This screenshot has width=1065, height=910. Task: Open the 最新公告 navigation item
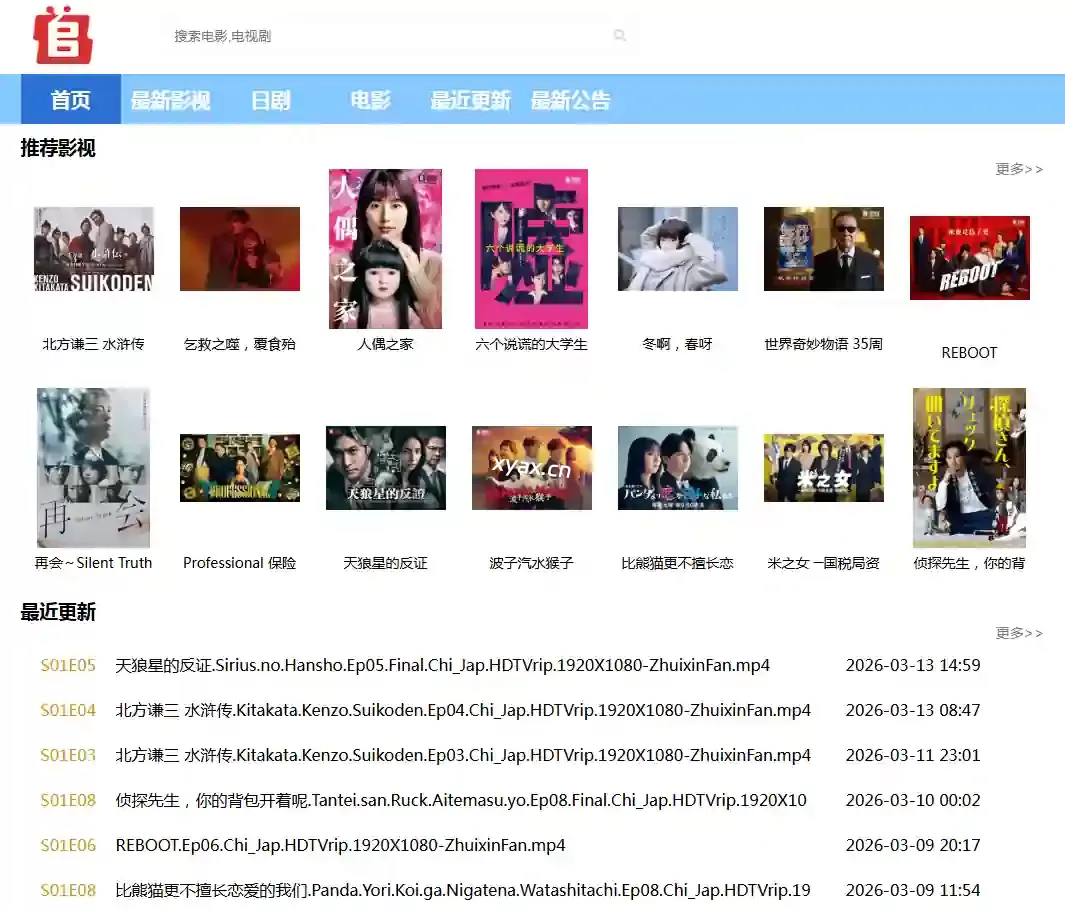[x=570, y=100]
